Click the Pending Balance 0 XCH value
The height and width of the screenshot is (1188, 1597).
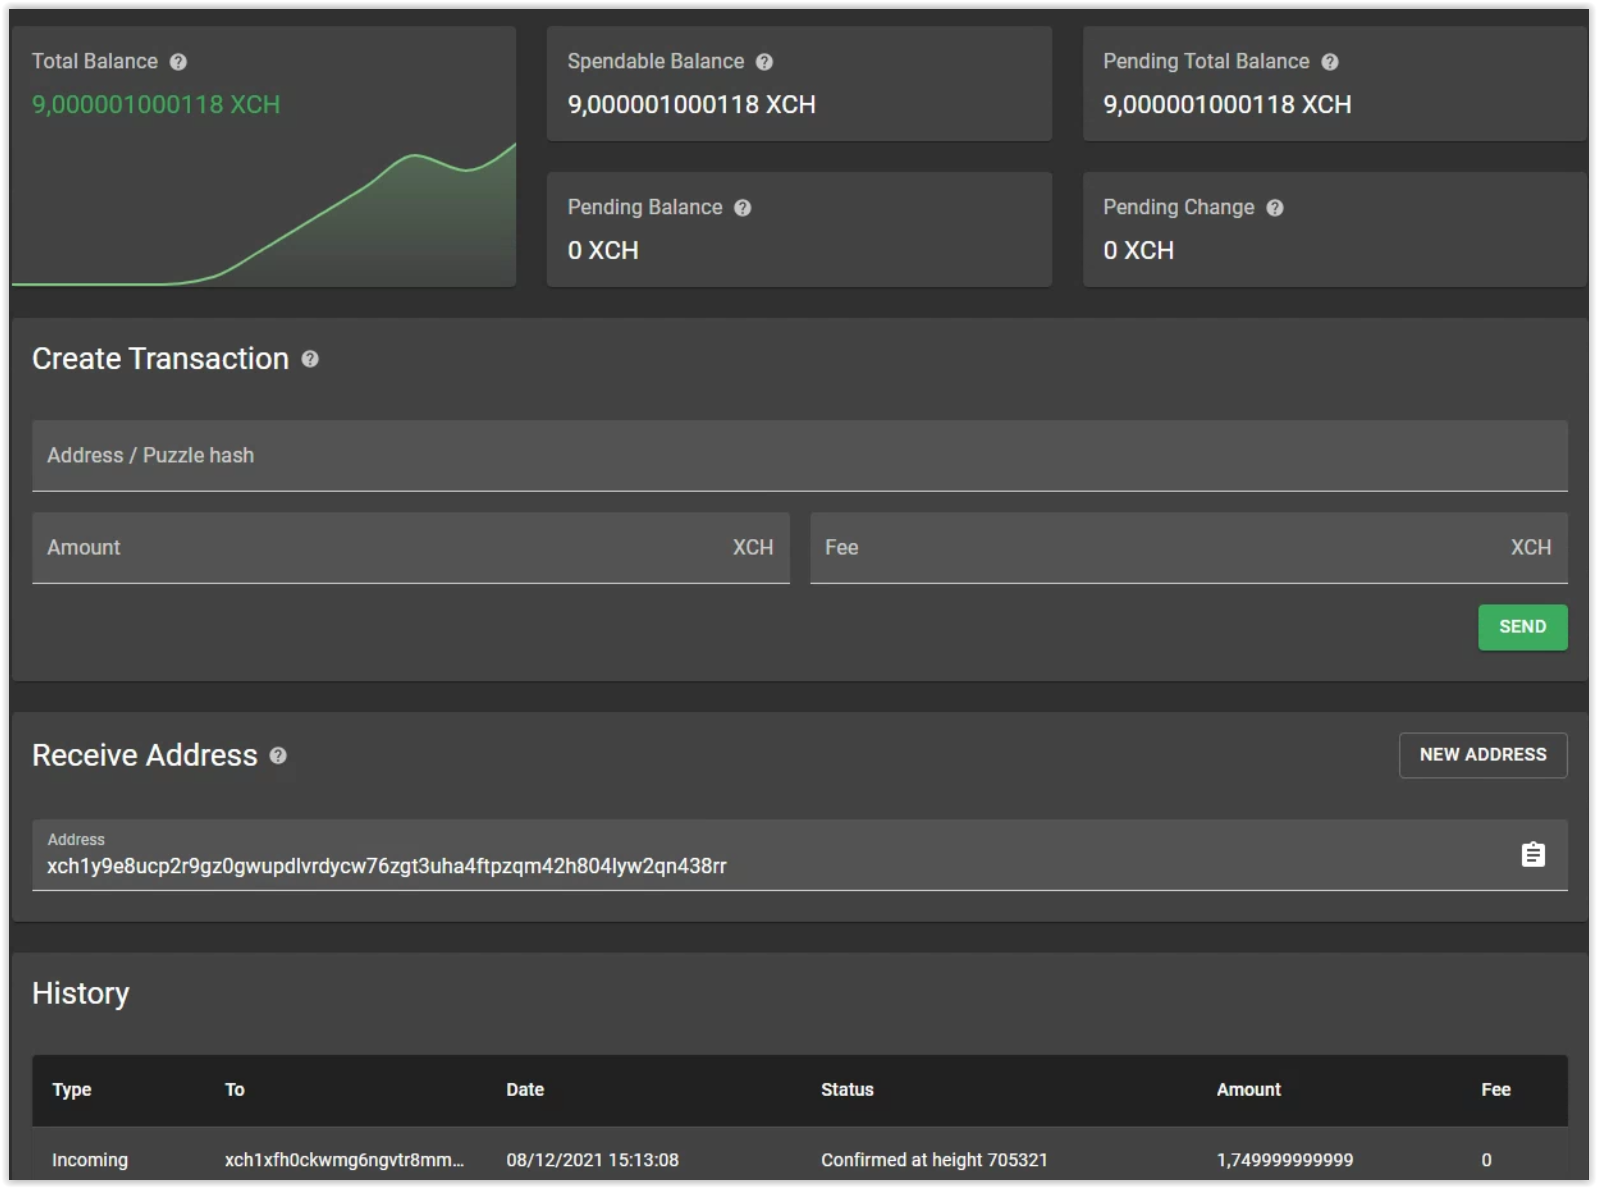(x=603, y=251)
